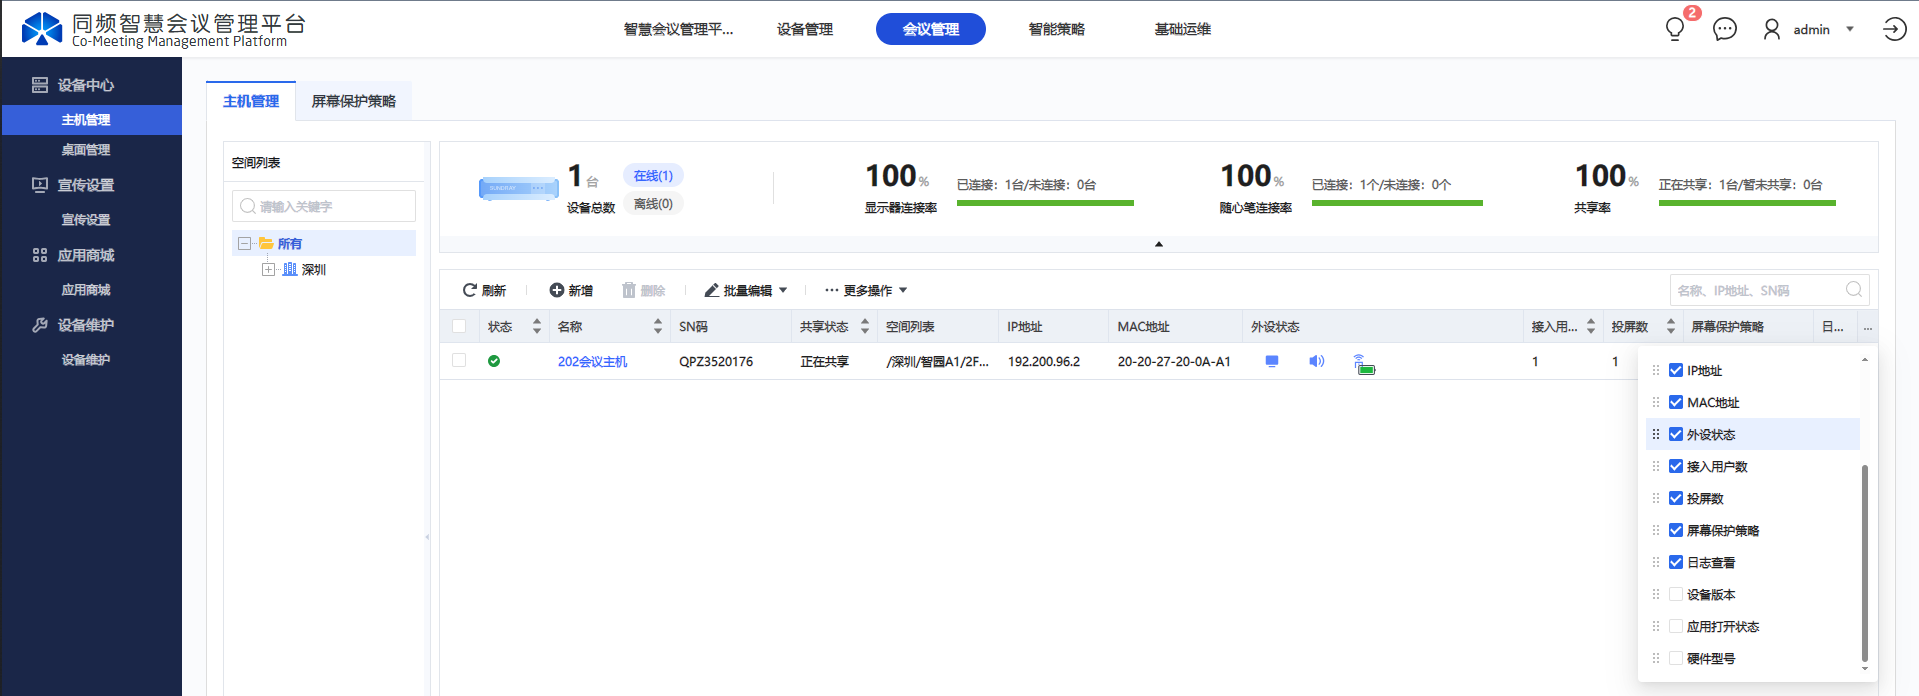Viewport: 1919px width, 696px height.
Task: Click the display peripheral status icon
Action: (x=1272, y=361)
